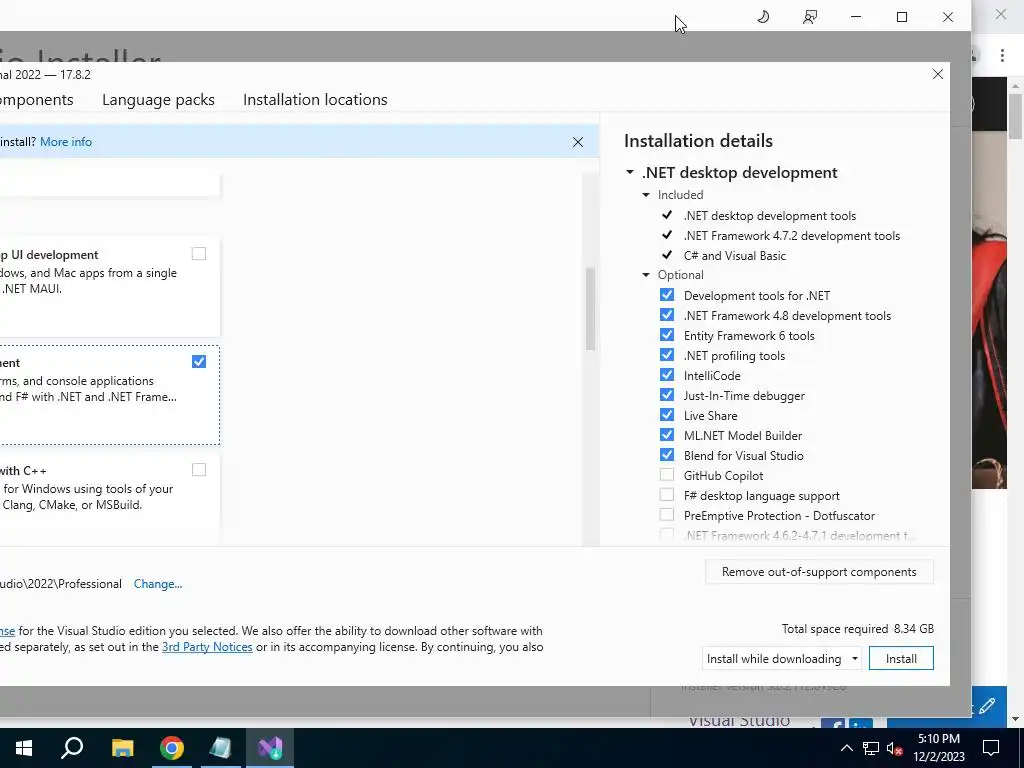Select .NET desktop development tools item
This screenshot has height=768, width=1024.
769,216
